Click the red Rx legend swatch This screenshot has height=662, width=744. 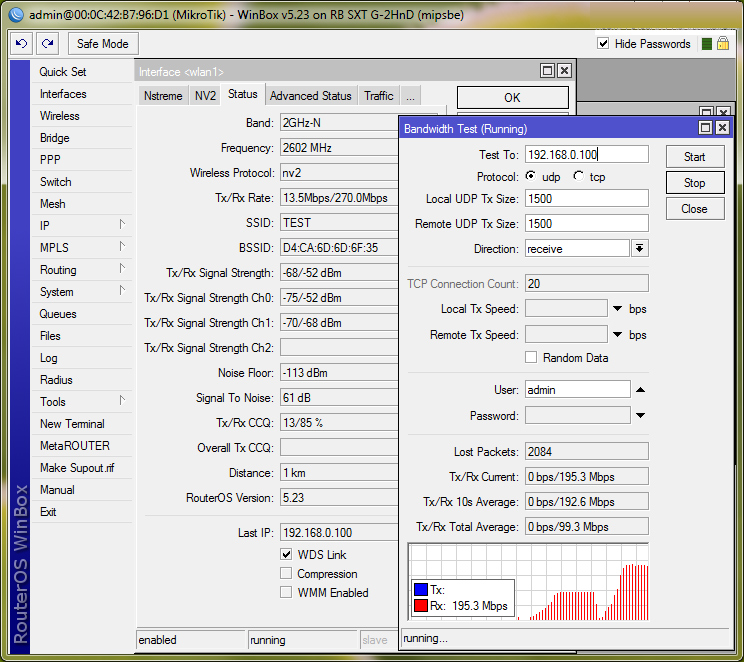pyautogui.click(x=421, y=606)
